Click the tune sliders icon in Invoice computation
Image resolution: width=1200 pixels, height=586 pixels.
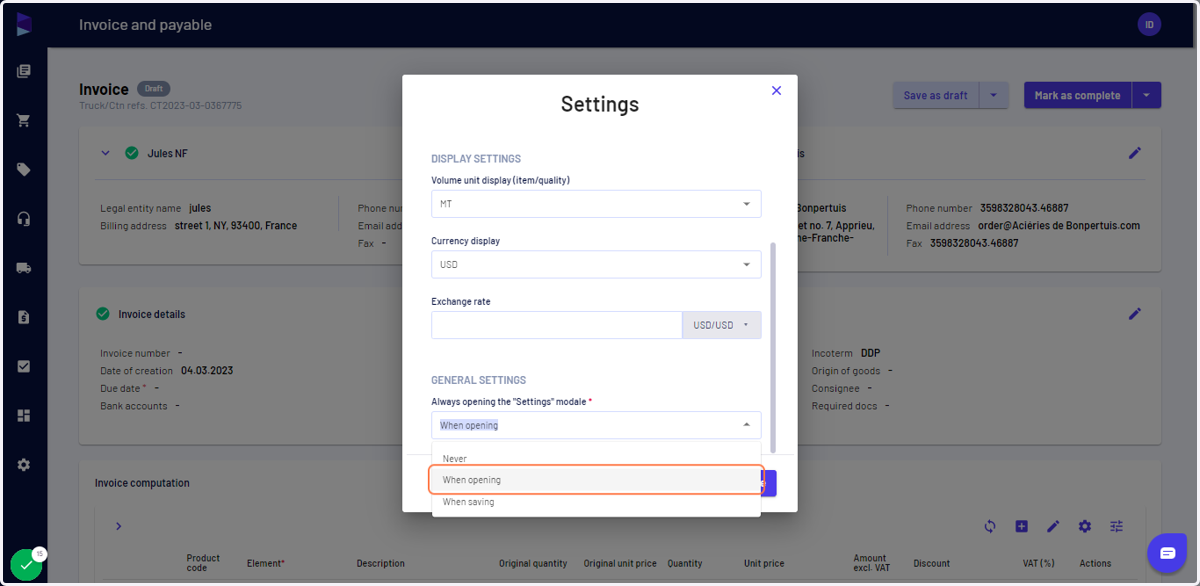1117,526
